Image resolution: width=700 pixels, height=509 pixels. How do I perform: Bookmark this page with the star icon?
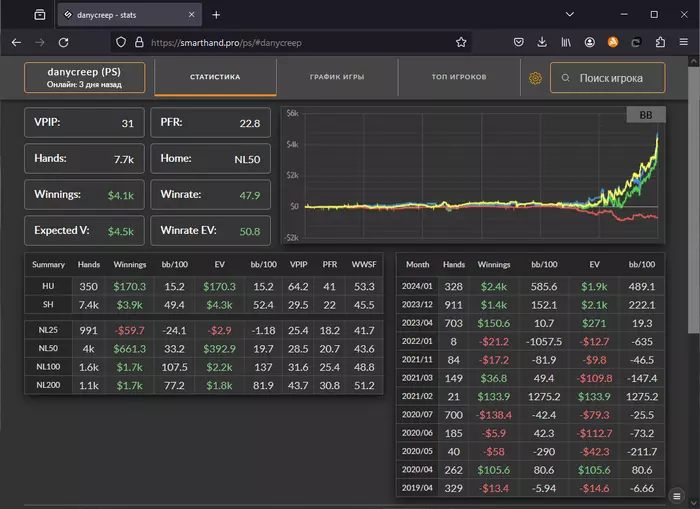(461, 43)
